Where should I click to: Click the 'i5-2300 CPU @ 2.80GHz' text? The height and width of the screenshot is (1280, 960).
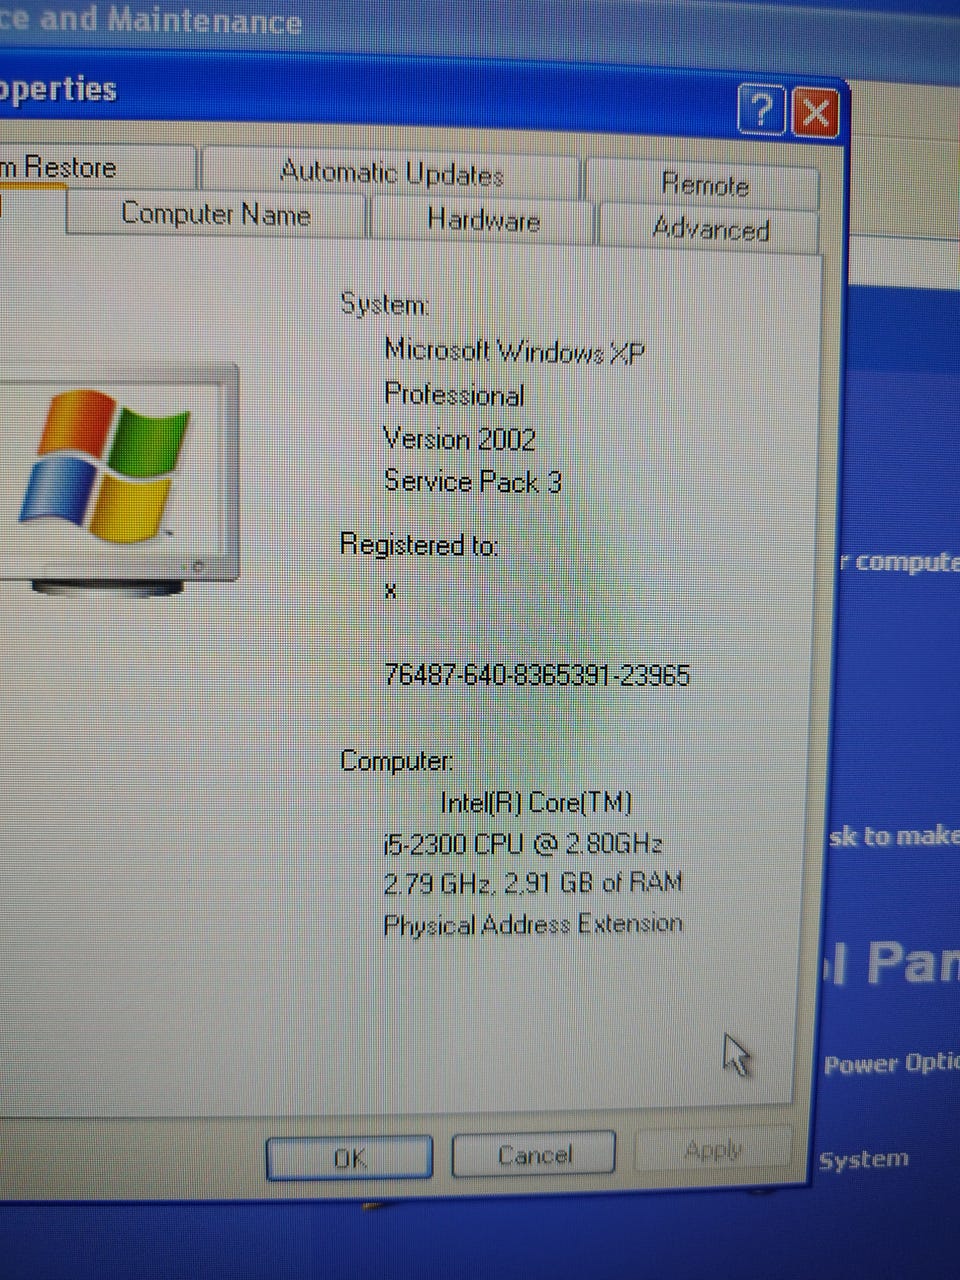(x=523, y=844)
